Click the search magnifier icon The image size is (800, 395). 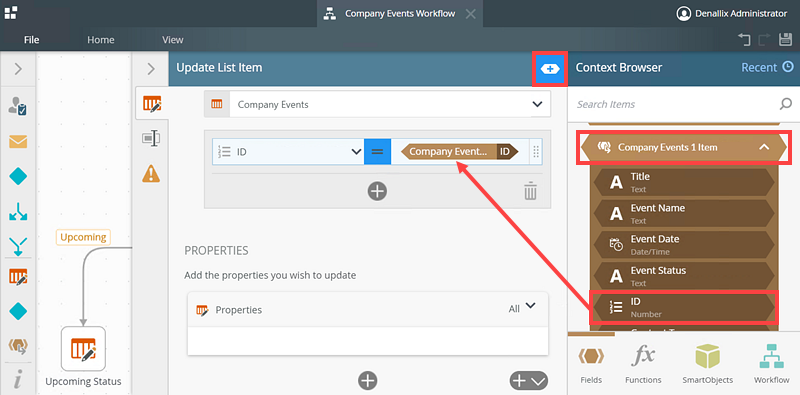(x=786, y=104)
